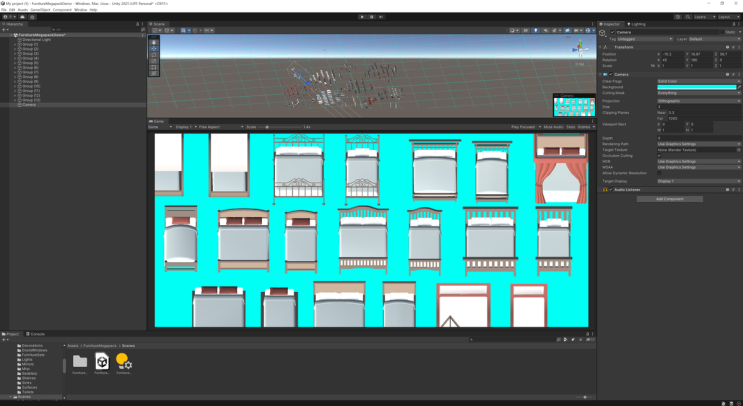Click the Pause button
743x406 pixels.
coord(372,17)
